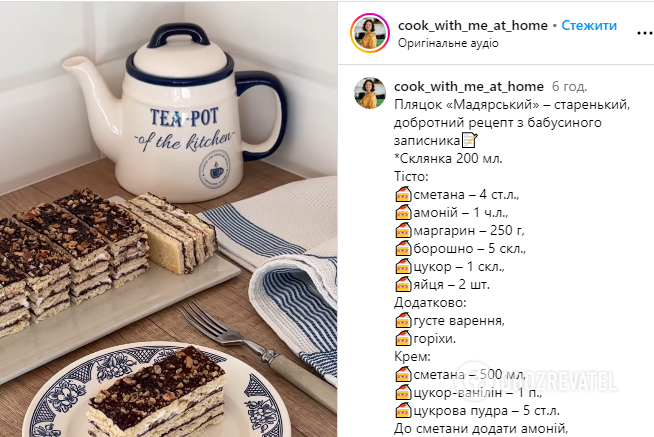Click the small avatar beside the caption
The image size is (654, 437).
pos(370,93)
